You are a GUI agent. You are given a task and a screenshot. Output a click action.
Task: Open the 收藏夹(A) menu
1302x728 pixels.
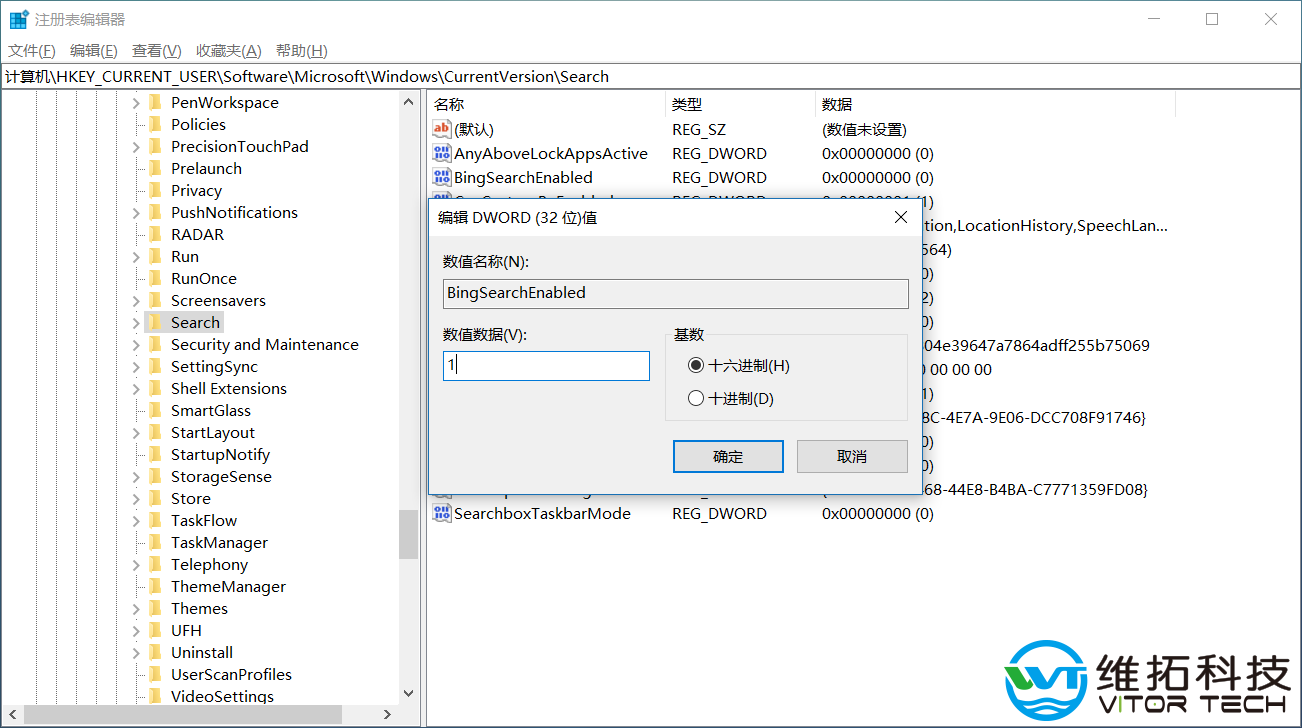click(229, 51)
